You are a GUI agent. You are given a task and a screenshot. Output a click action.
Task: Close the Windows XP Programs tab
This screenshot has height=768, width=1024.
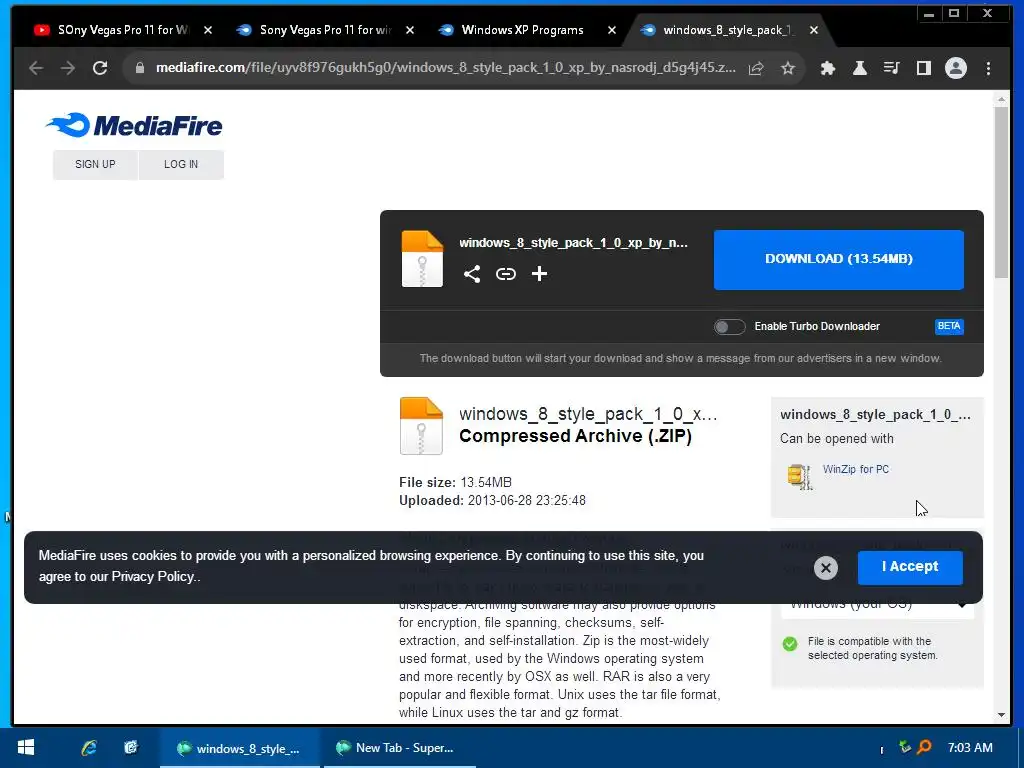[612, 30]
